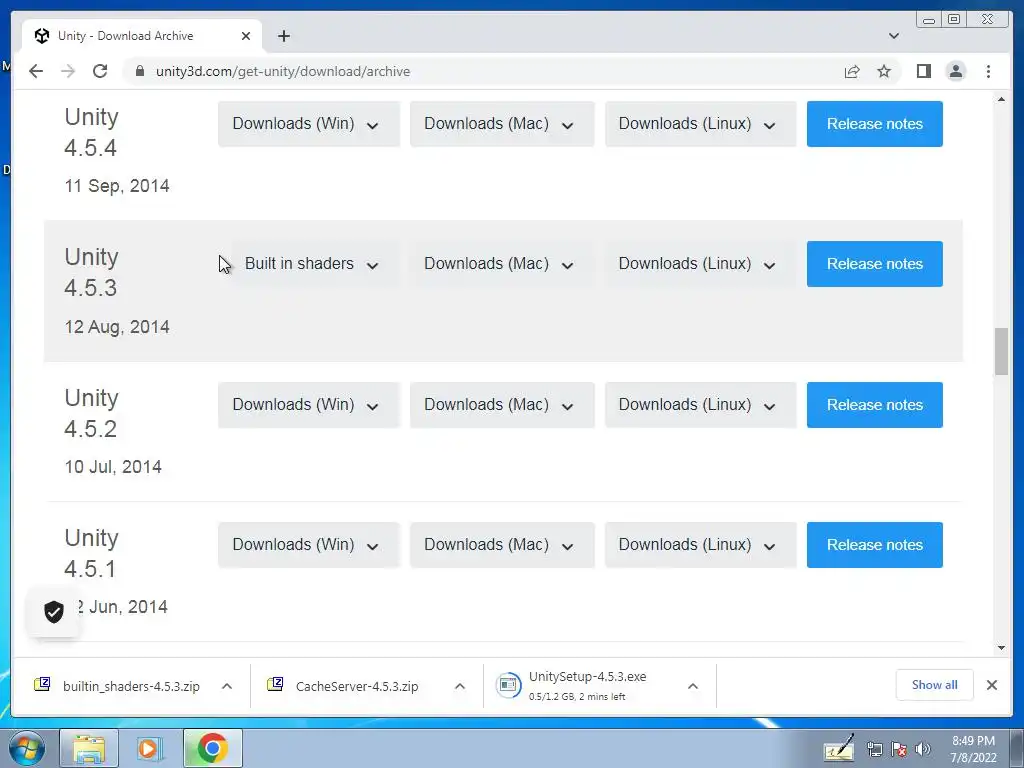Open the Chrome three-dot menu
The height and width of the screenshot is (768, 1024).
pyautogui.click(x=988, y=71)
